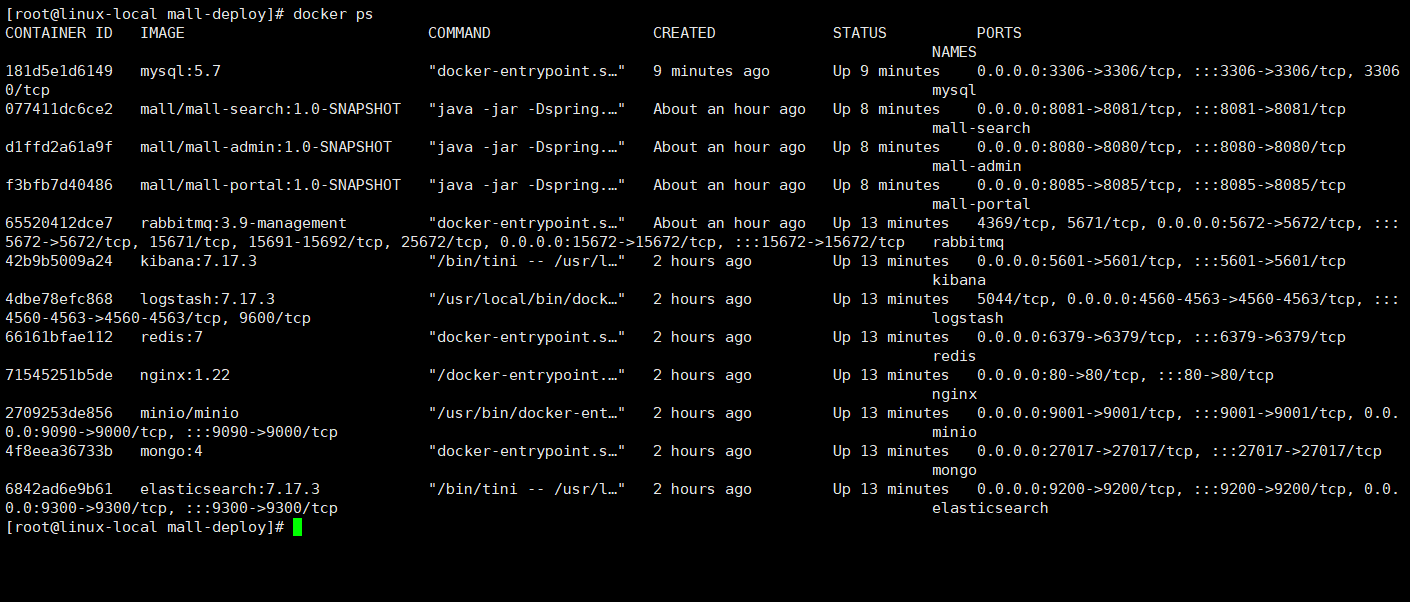Select container ID 077411dc6ce2
This screenshot has height=602, width=1410.
[x=59, y=109]
